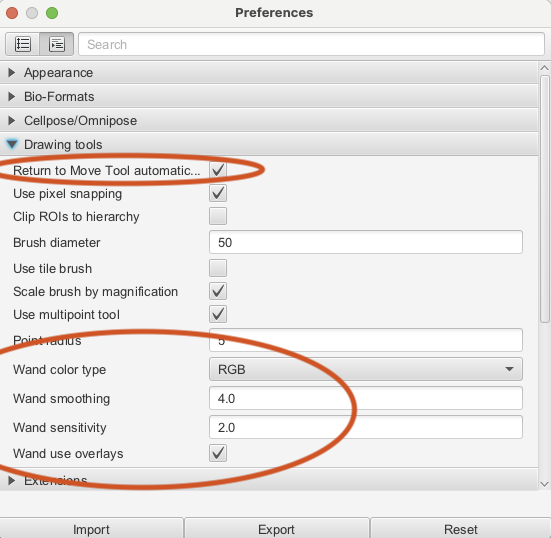
Task: Switch to the categorized view icon
Action: [57, 44]
